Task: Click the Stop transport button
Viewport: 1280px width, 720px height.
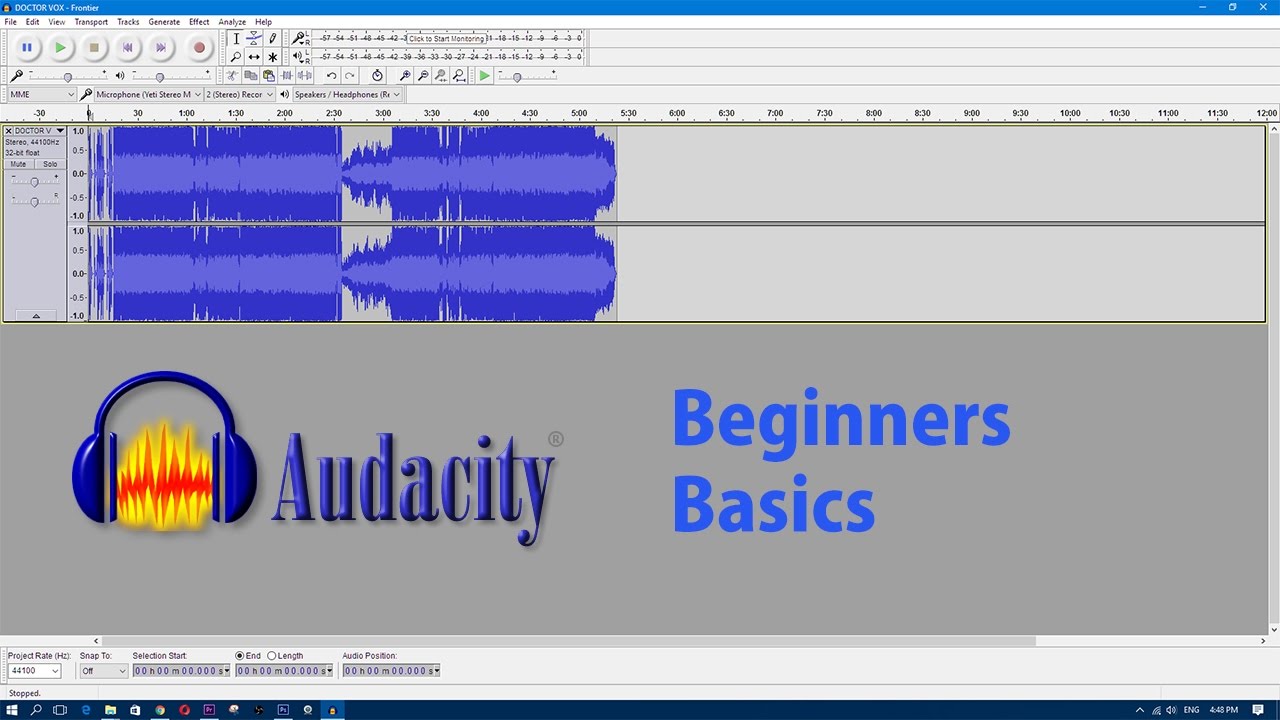Action: (94, 47)
